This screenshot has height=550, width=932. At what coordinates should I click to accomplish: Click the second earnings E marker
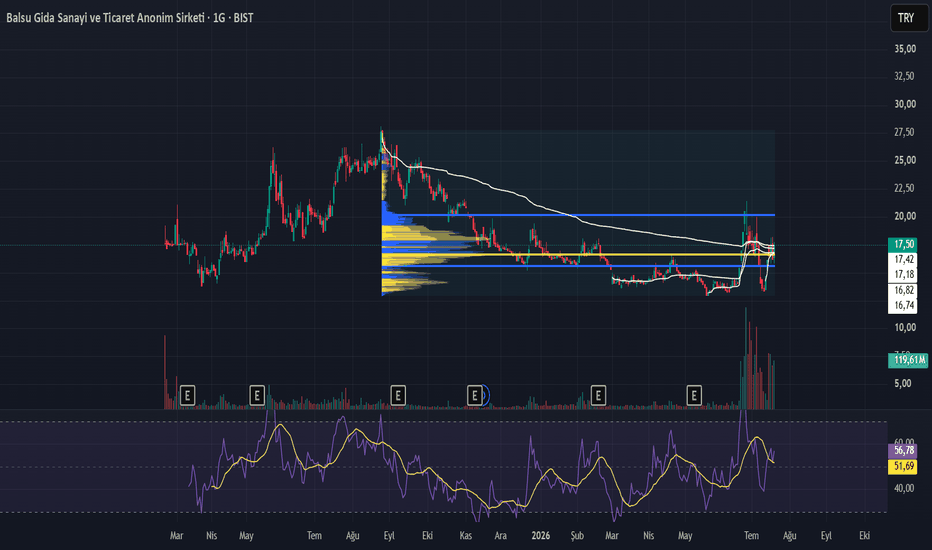coord(257,395)
